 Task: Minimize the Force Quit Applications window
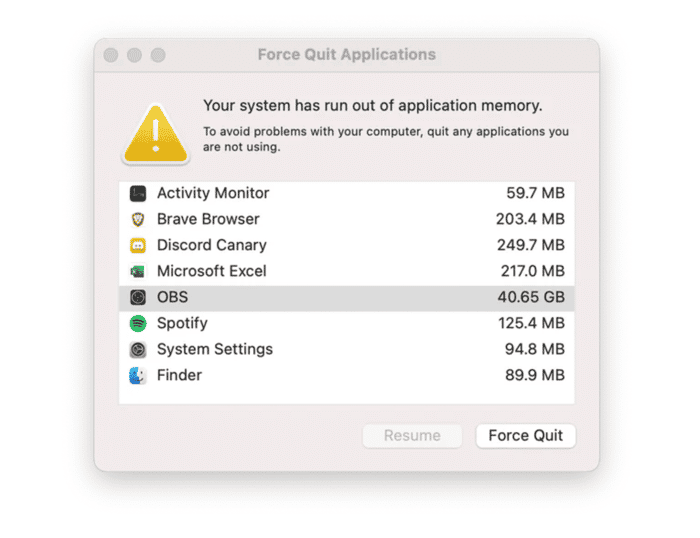point(134,55)
